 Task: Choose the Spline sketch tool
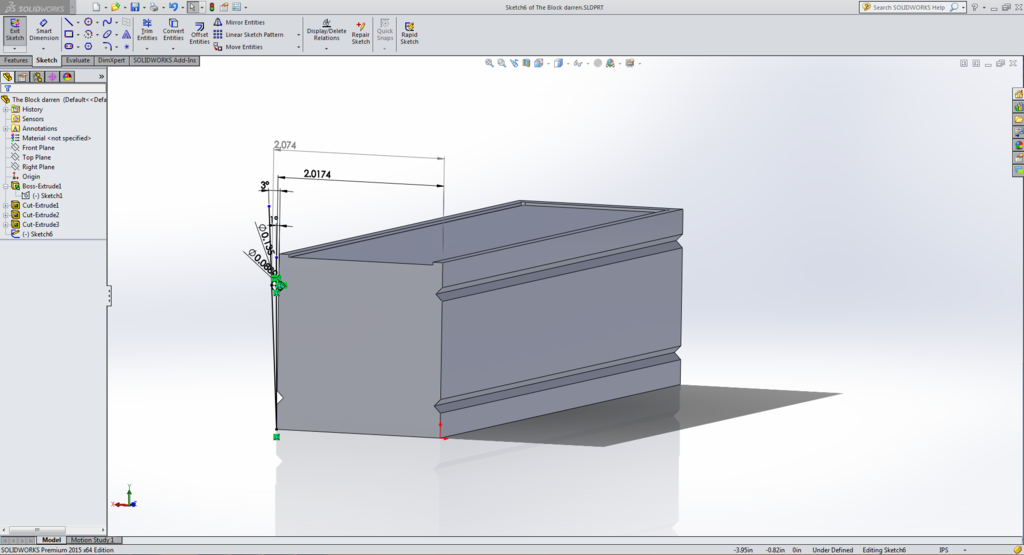pos(107,22)
